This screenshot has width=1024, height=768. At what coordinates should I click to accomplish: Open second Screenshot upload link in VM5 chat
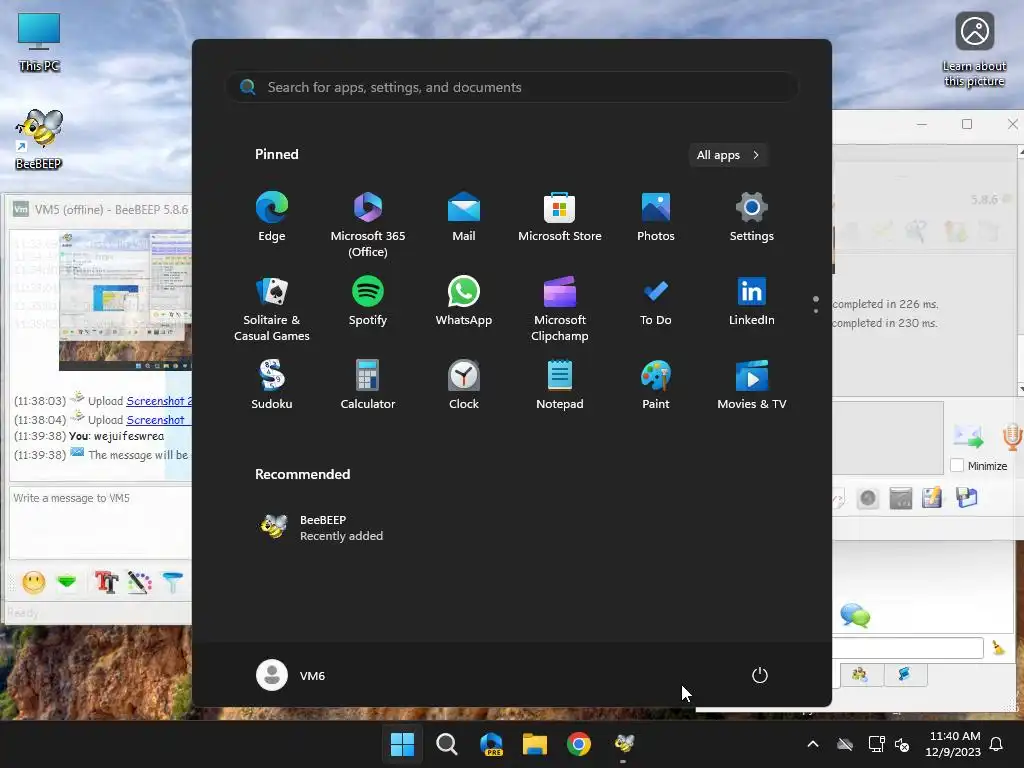[157, 420]
